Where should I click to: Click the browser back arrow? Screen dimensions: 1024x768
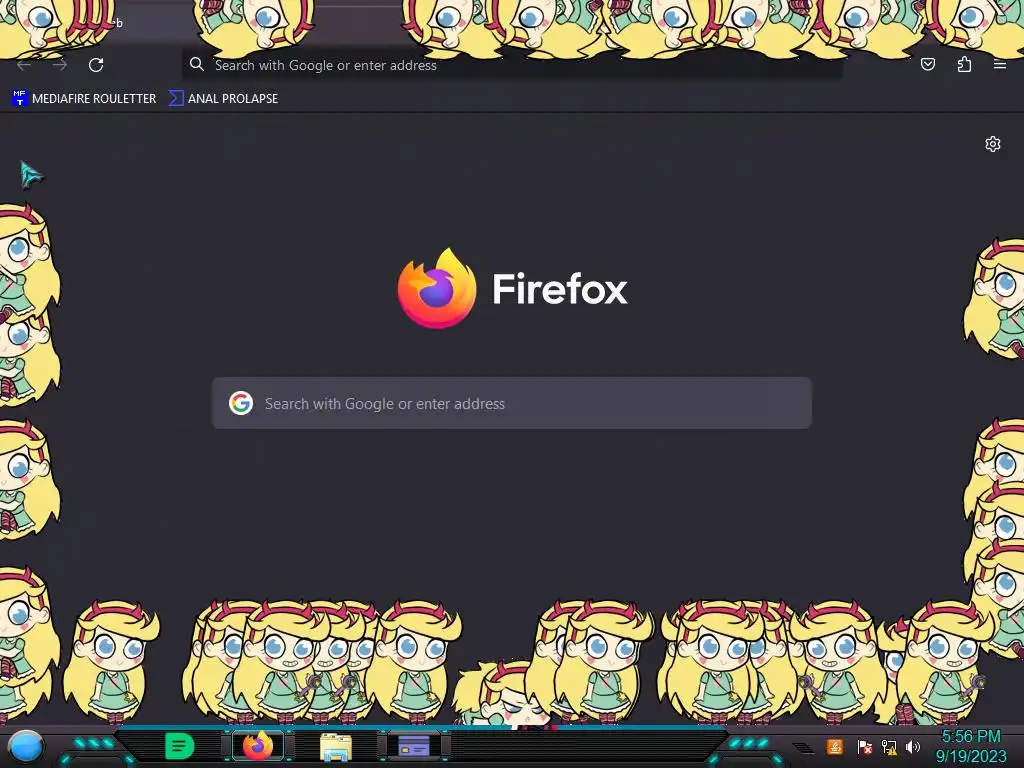click(24, 65)
